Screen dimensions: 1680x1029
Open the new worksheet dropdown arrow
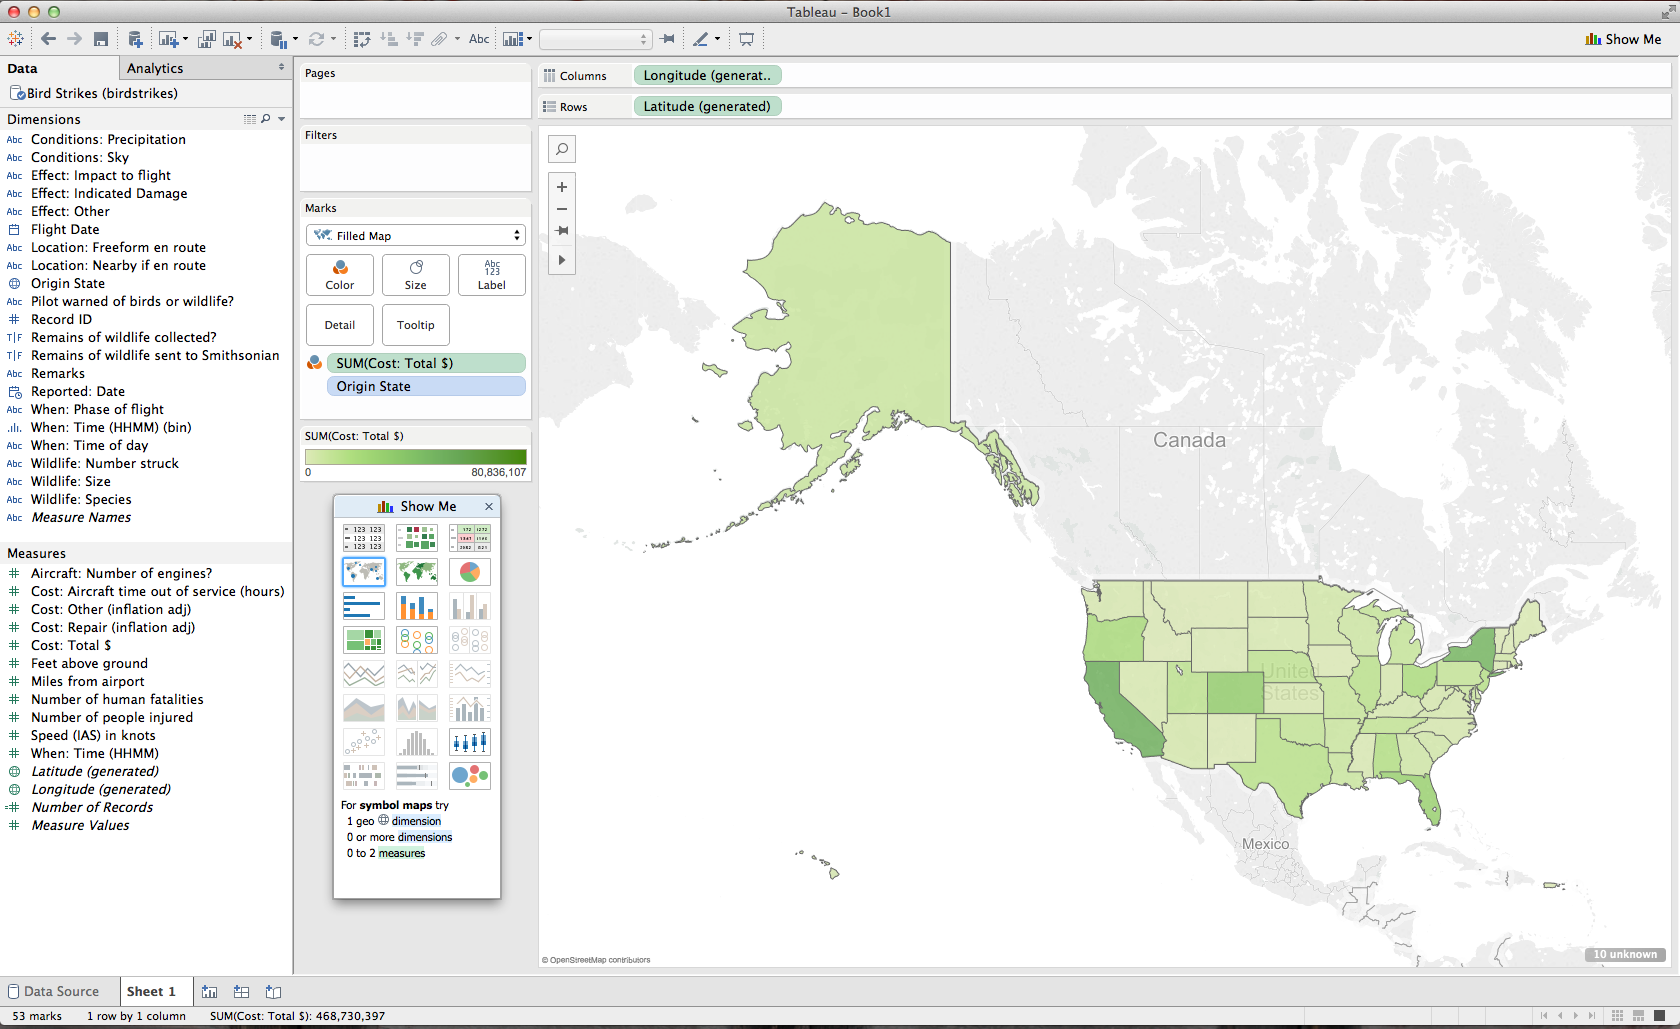click(185, 40)
